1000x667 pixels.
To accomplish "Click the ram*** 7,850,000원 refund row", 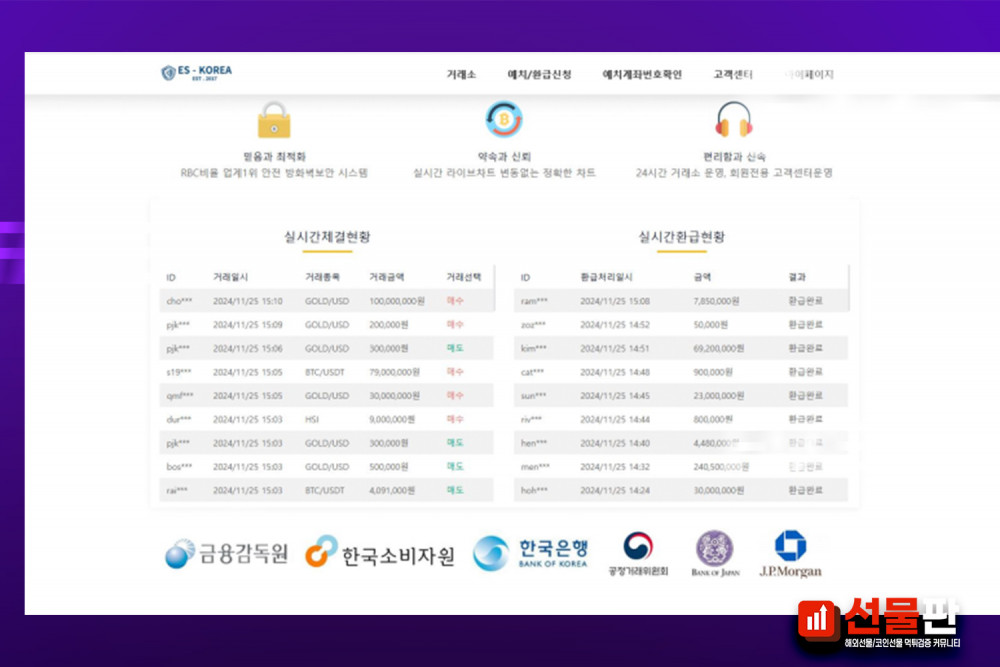I will pos(681,301).
